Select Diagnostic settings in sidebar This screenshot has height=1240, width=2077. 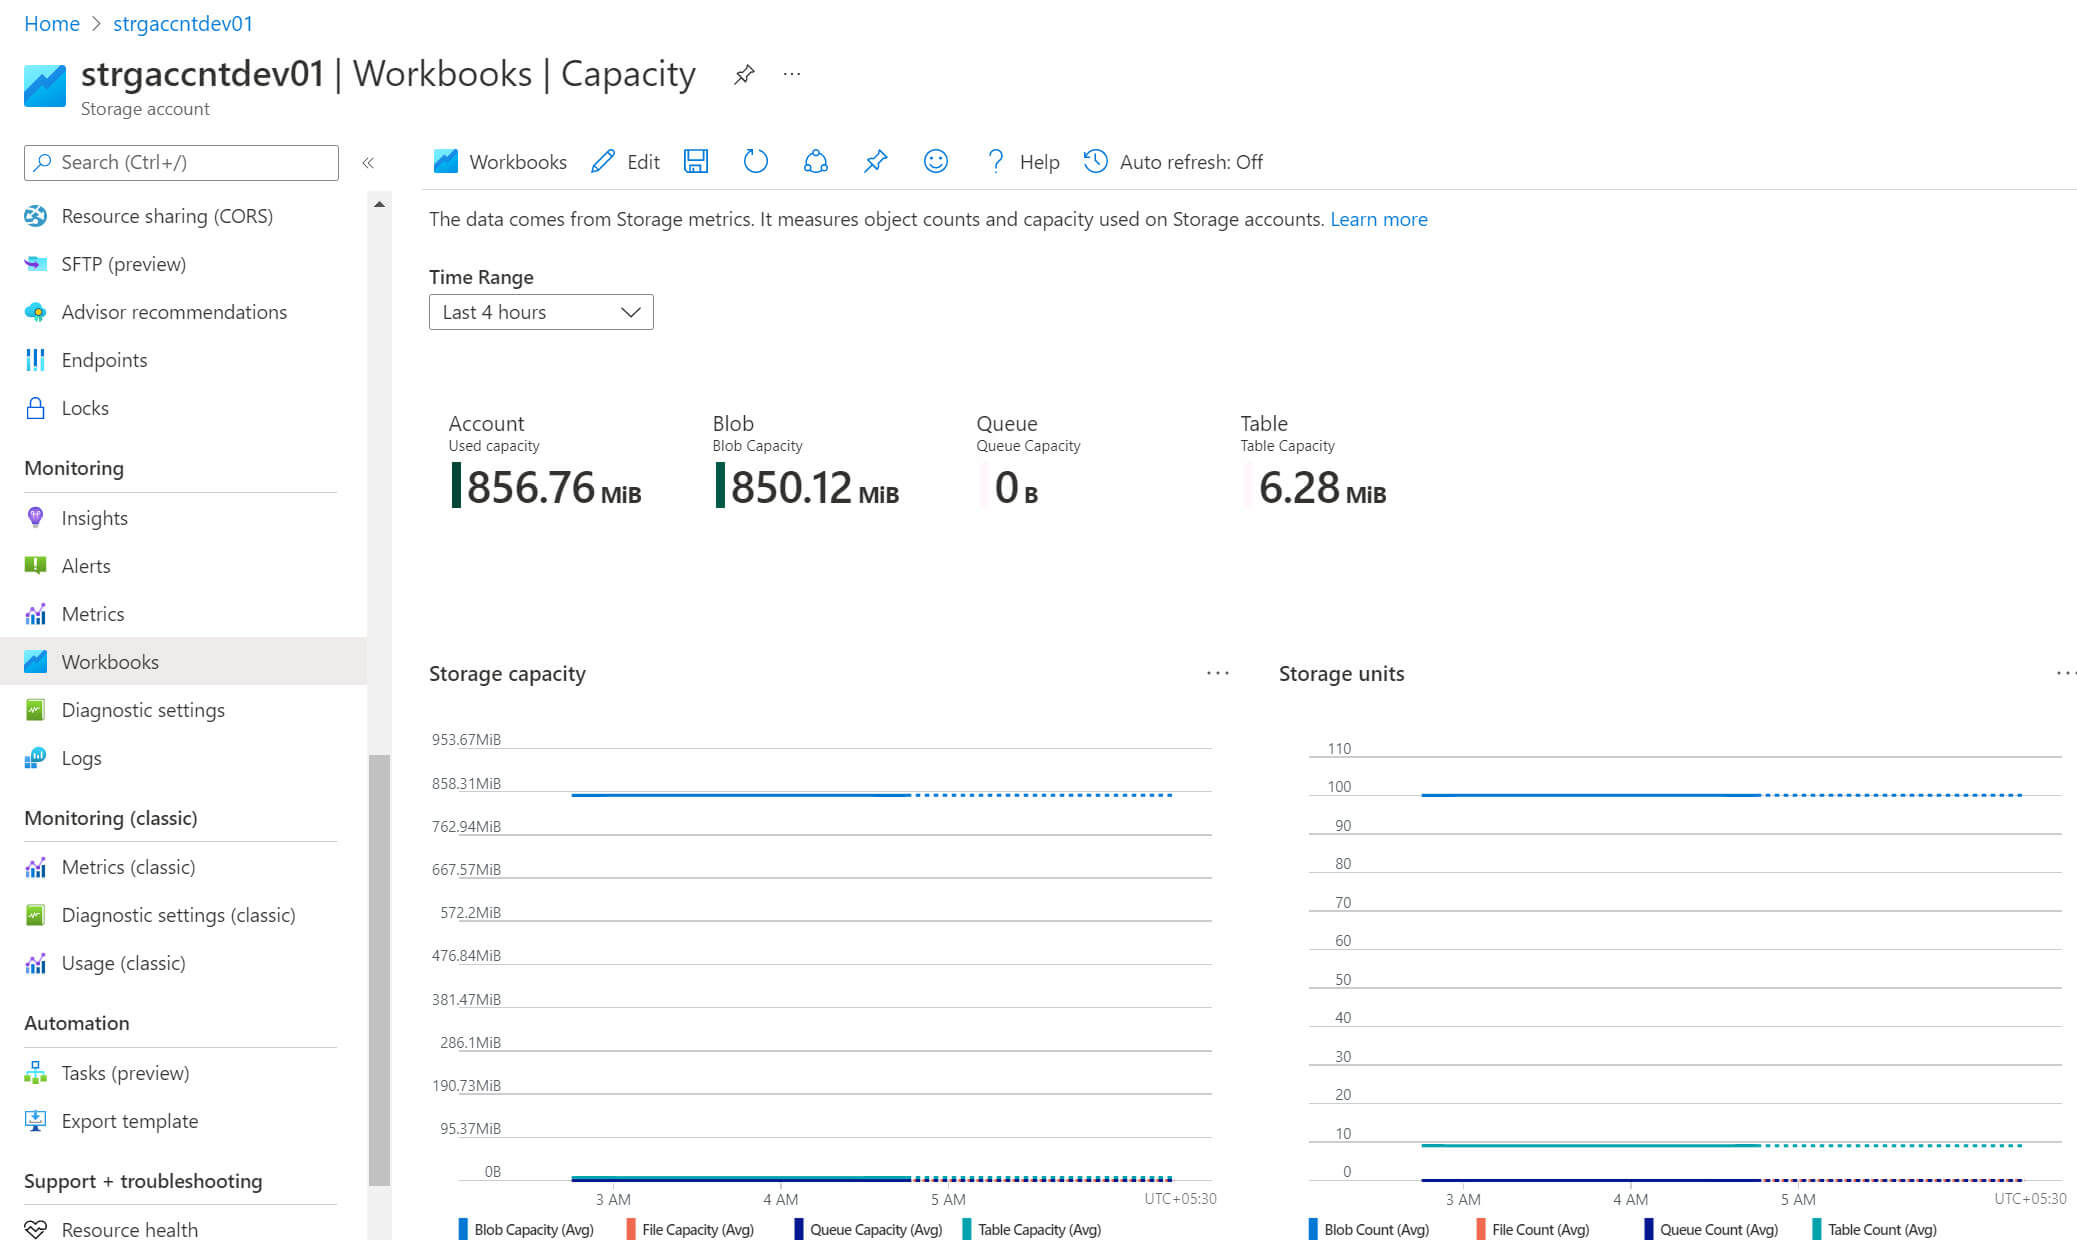click(142, 710)
